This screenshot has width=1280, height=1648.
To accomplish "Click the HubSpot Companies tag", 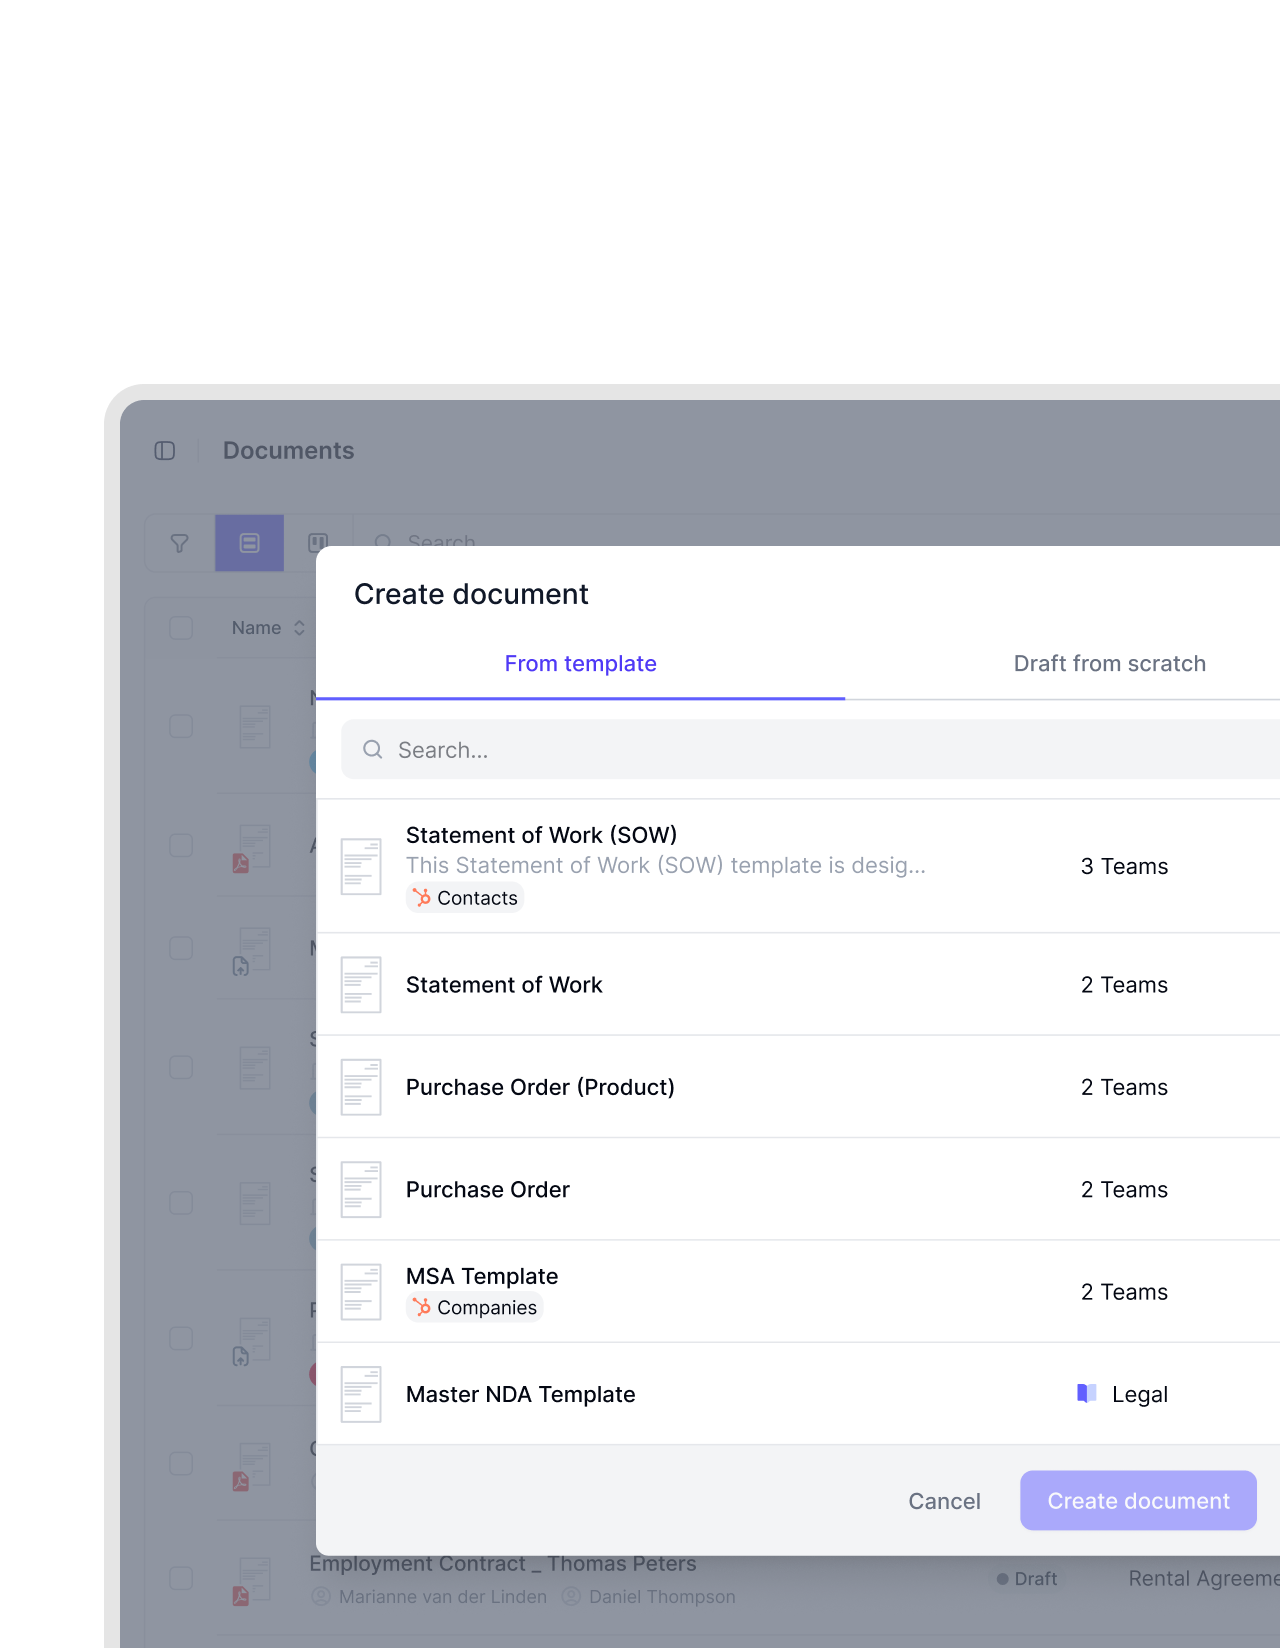I will tap(474, 1308).
